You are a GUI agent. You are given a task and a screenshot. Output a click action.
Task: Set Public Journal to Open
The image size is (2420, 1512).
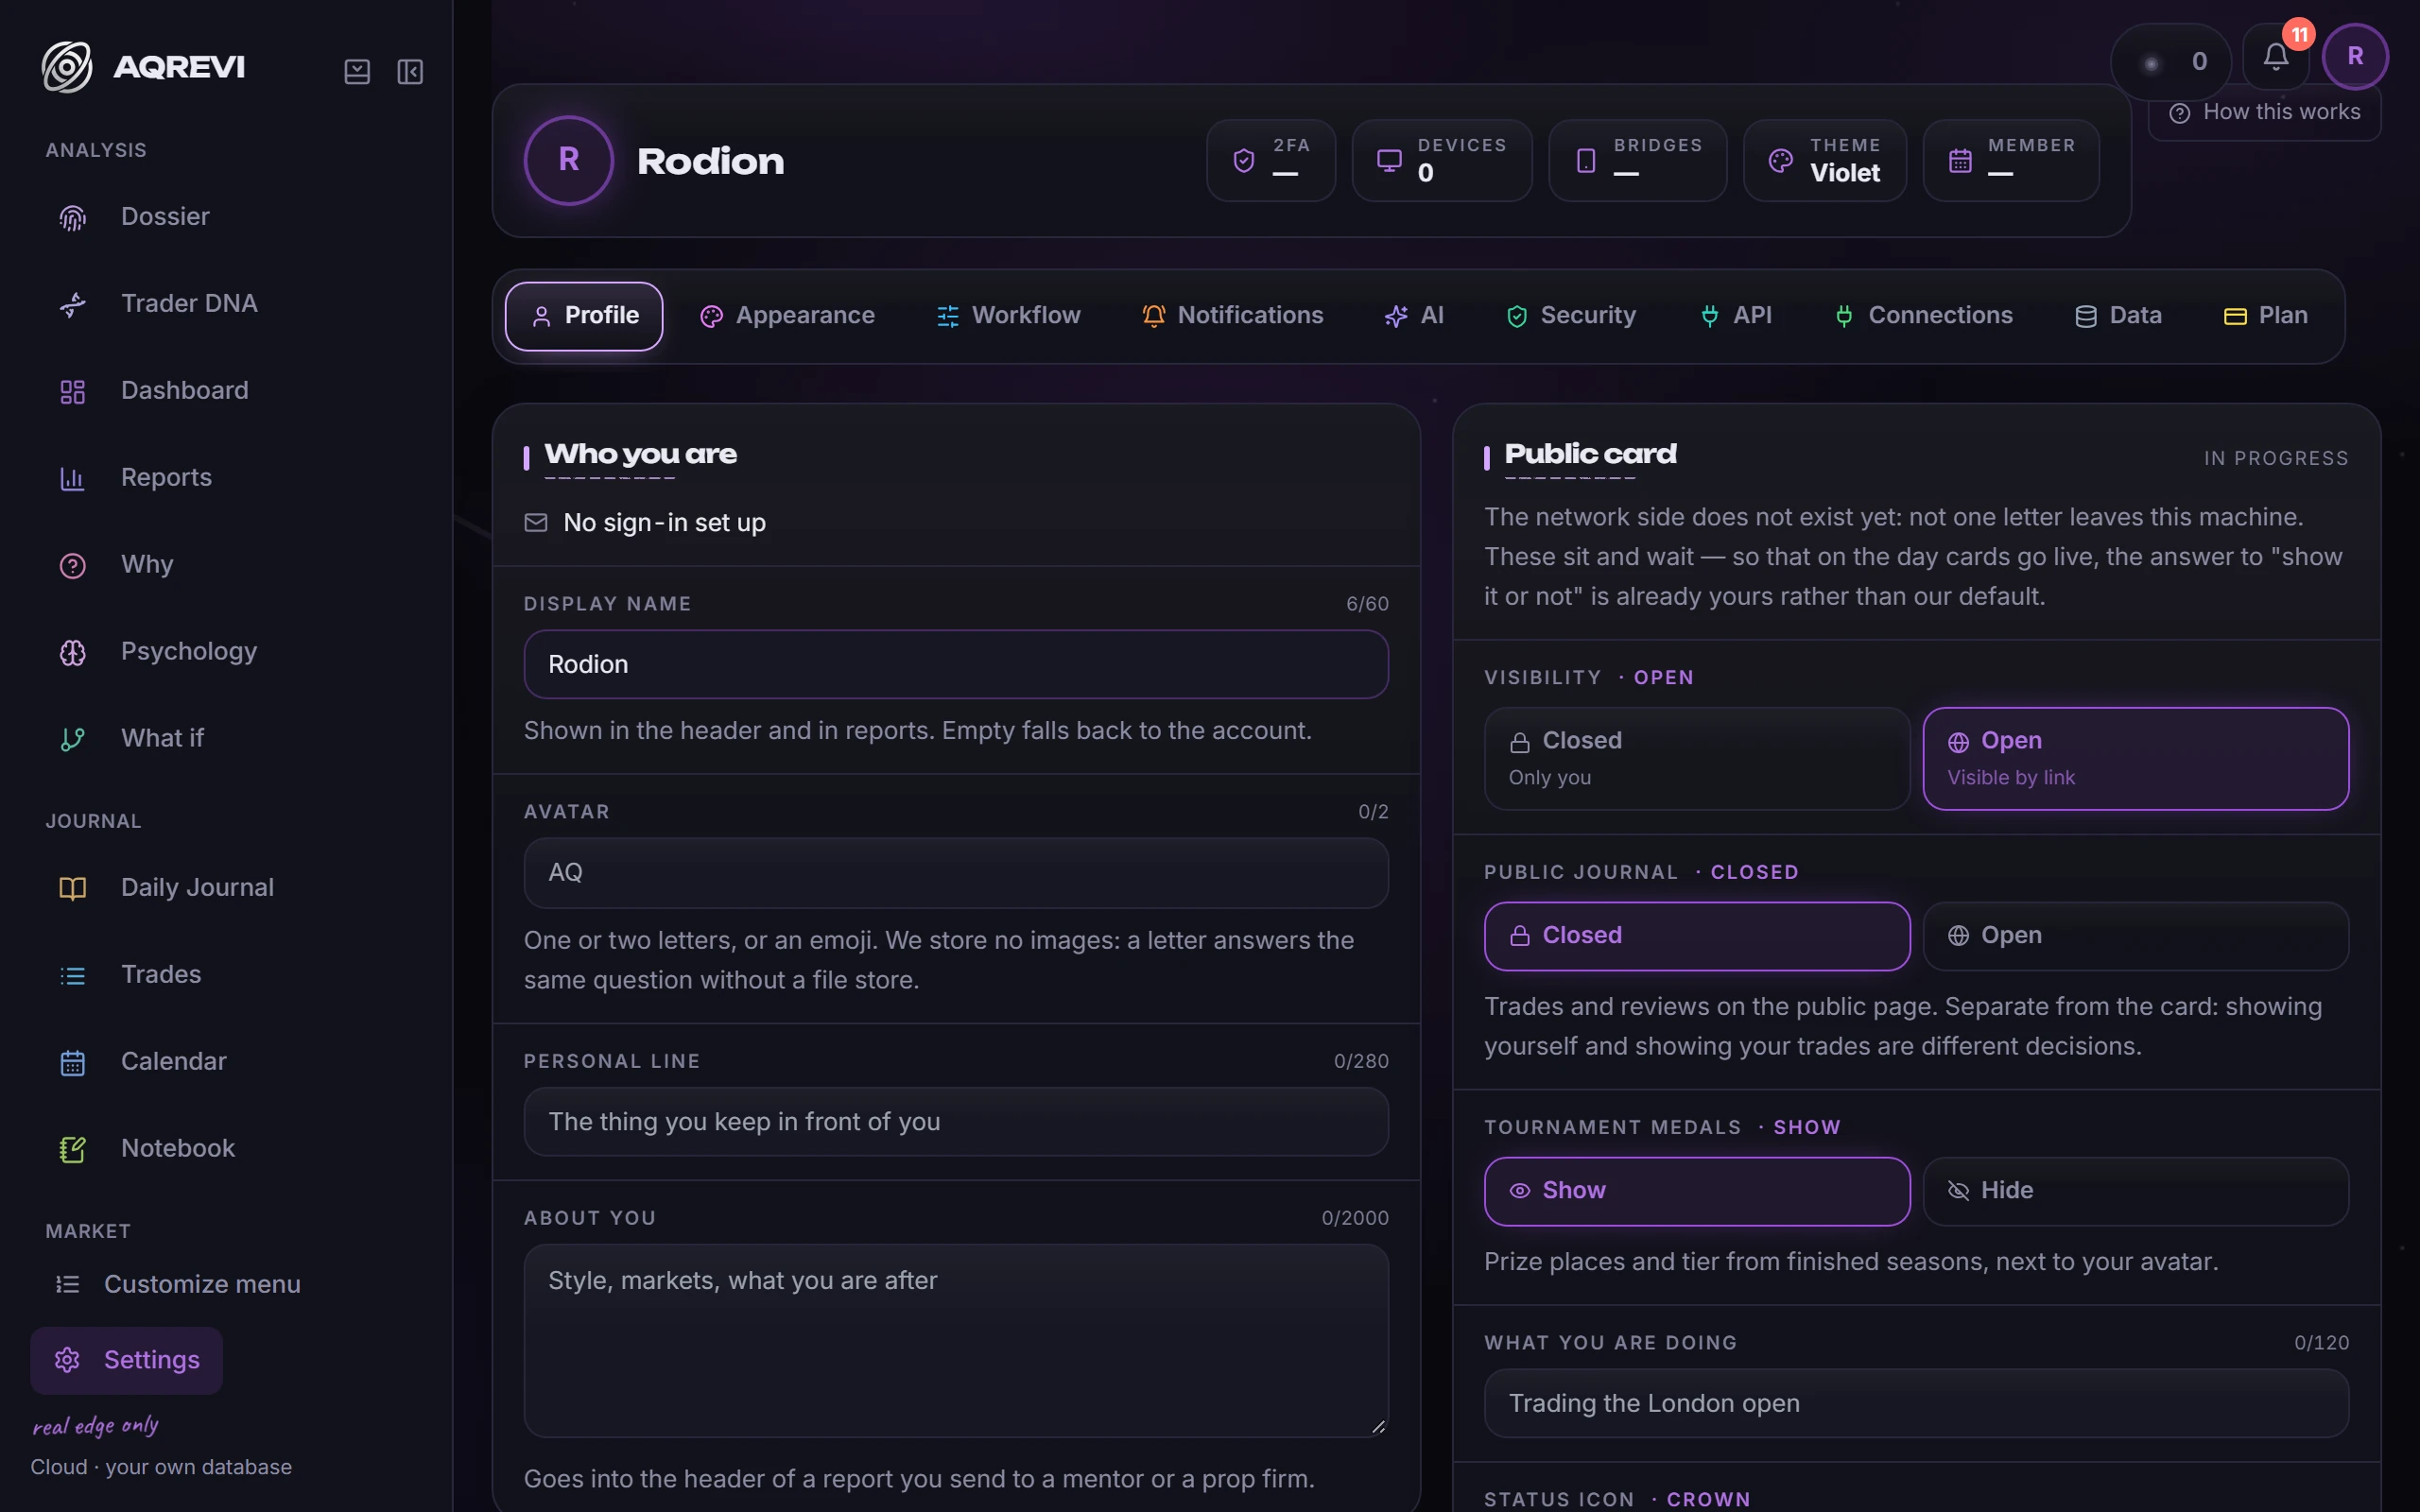click(2135, 936)
